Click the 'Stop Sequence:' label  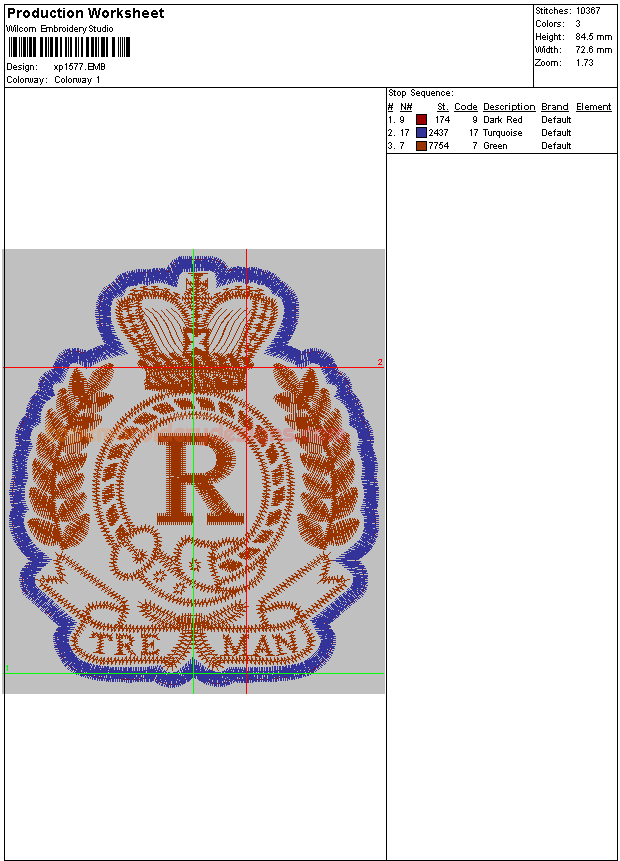(x=421, y=93)
